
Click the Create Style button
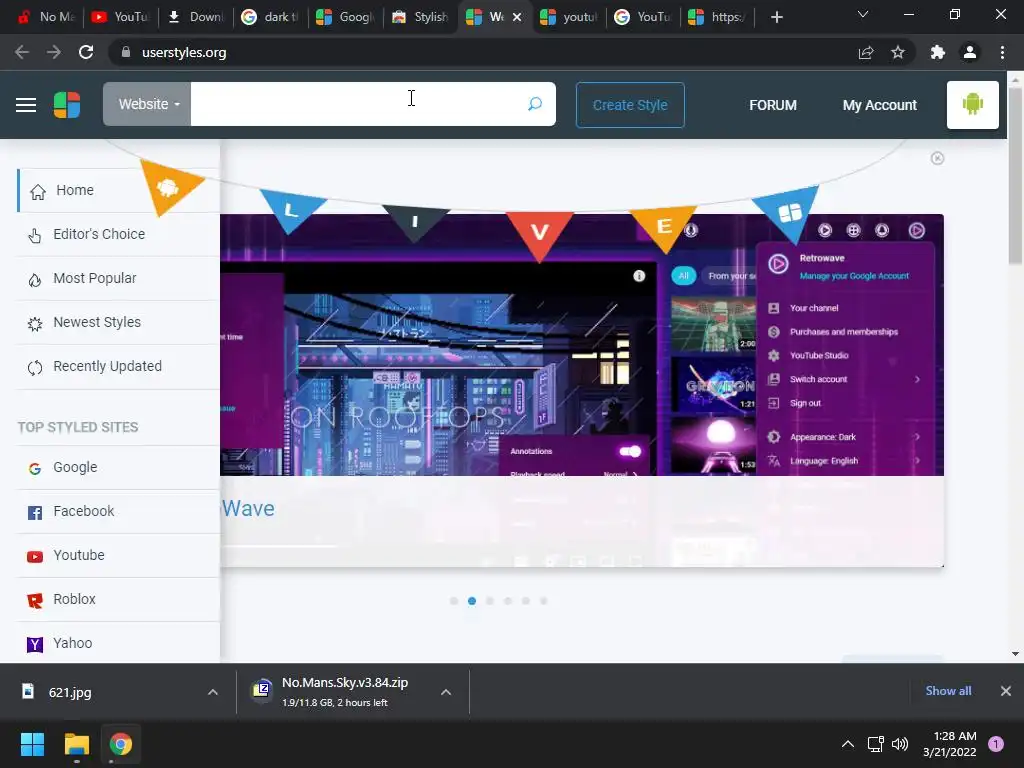coord(630,104)
